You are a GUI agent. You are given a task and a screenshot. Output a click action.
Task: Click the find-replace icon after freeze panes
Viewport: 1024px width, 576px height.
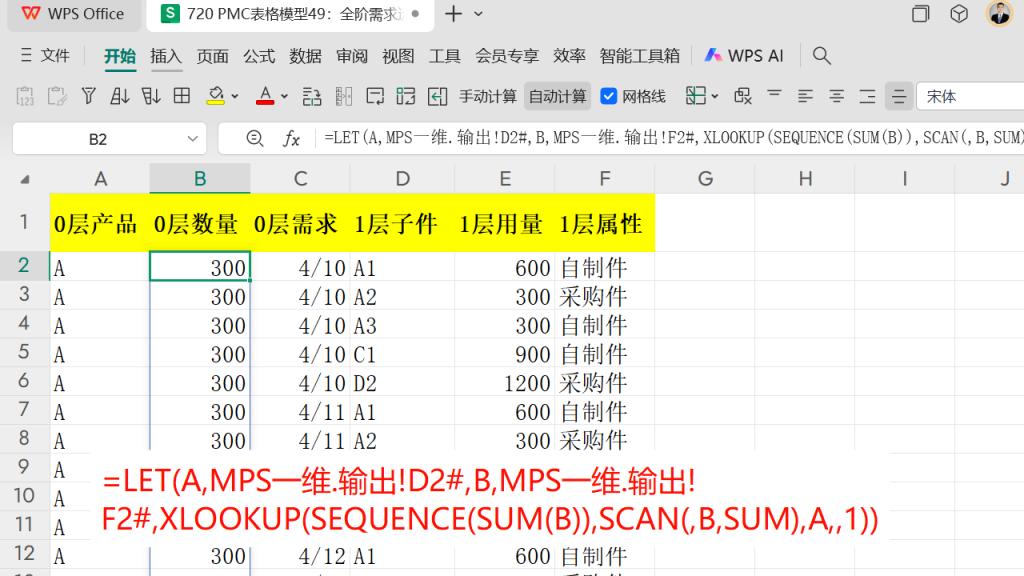click(743, 97)
